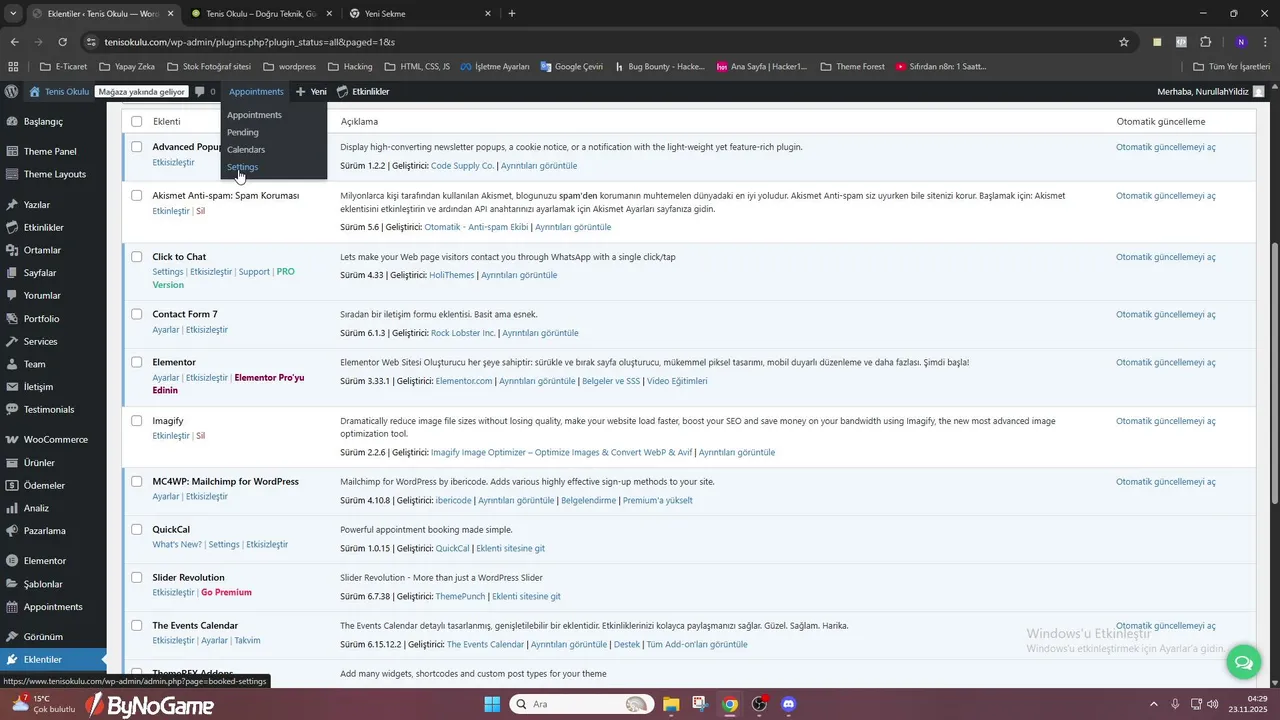This screenshot has width=1280, height=720.
Task: Check the Contact Form 7 checkbox
Action: (x=137, y=314)
